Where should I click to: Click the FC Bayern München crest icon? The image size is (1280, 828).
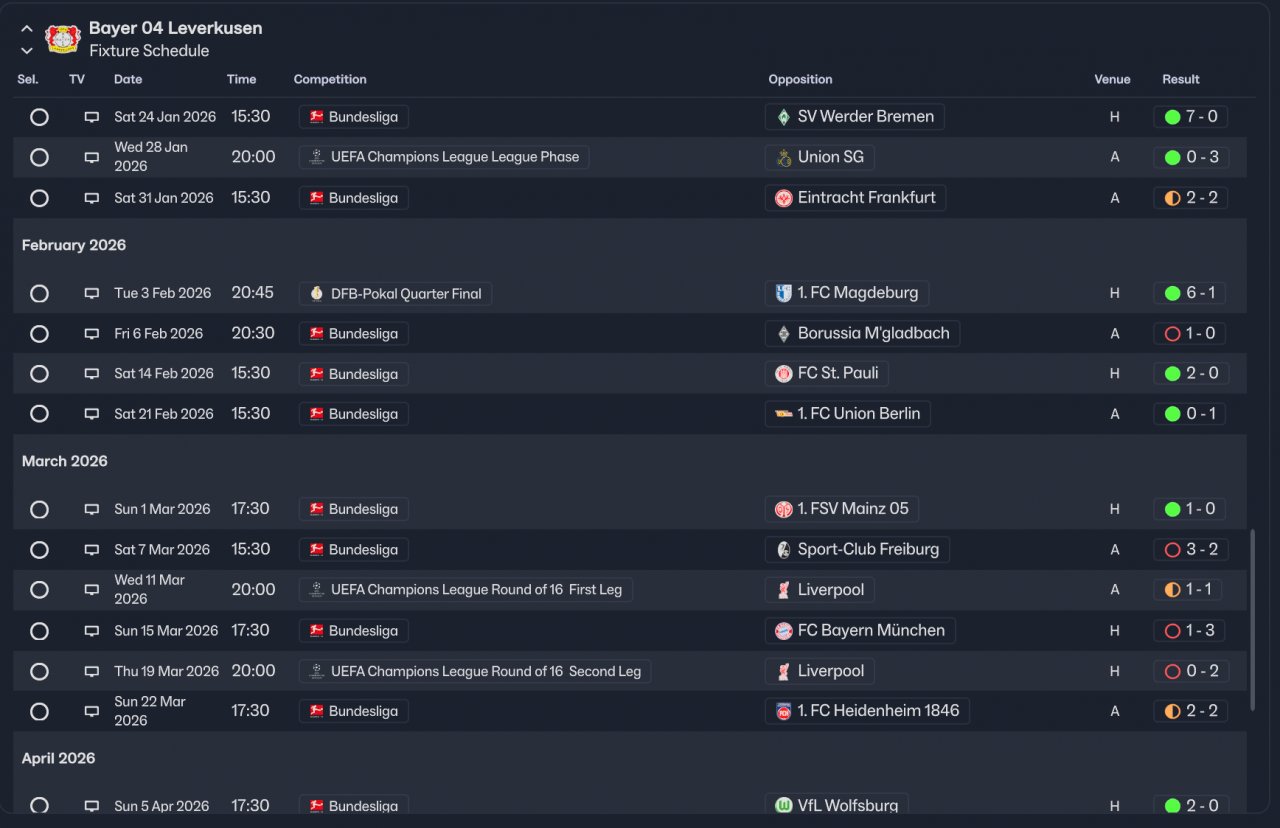pyautogui.click(x=784, y=631)
